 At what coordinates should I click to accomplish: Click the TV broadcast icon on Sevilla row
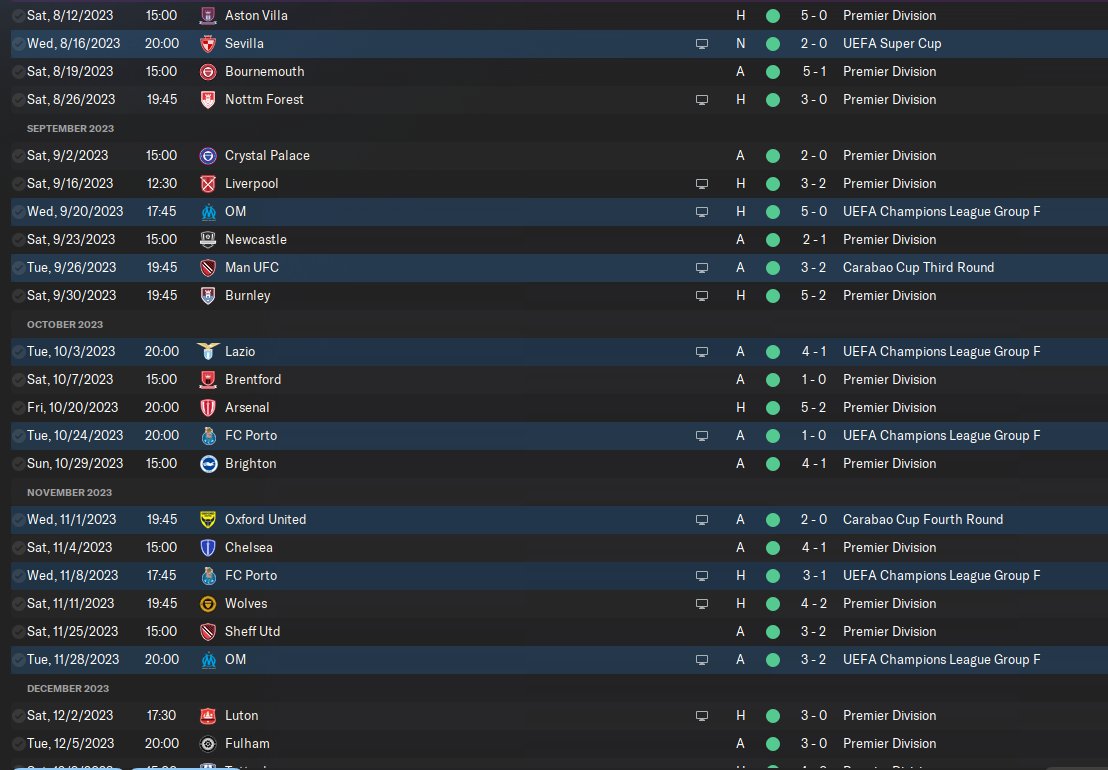click(702, 44)
